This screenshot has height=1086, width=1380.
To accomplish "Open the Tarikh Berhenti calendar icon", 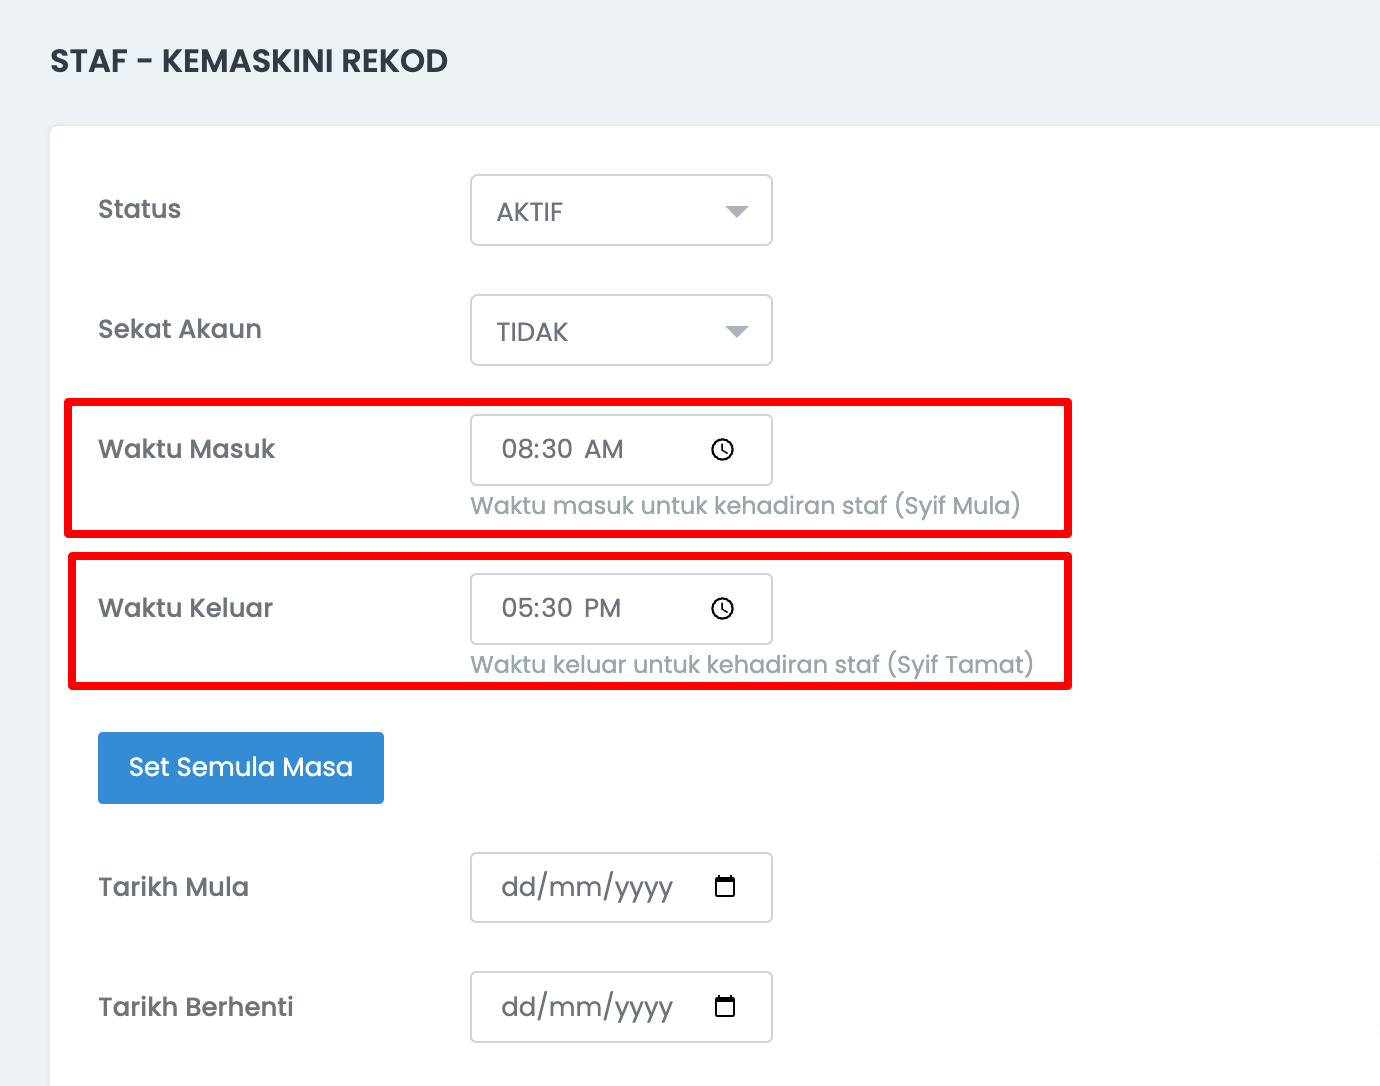I will tap(725, 1006).
